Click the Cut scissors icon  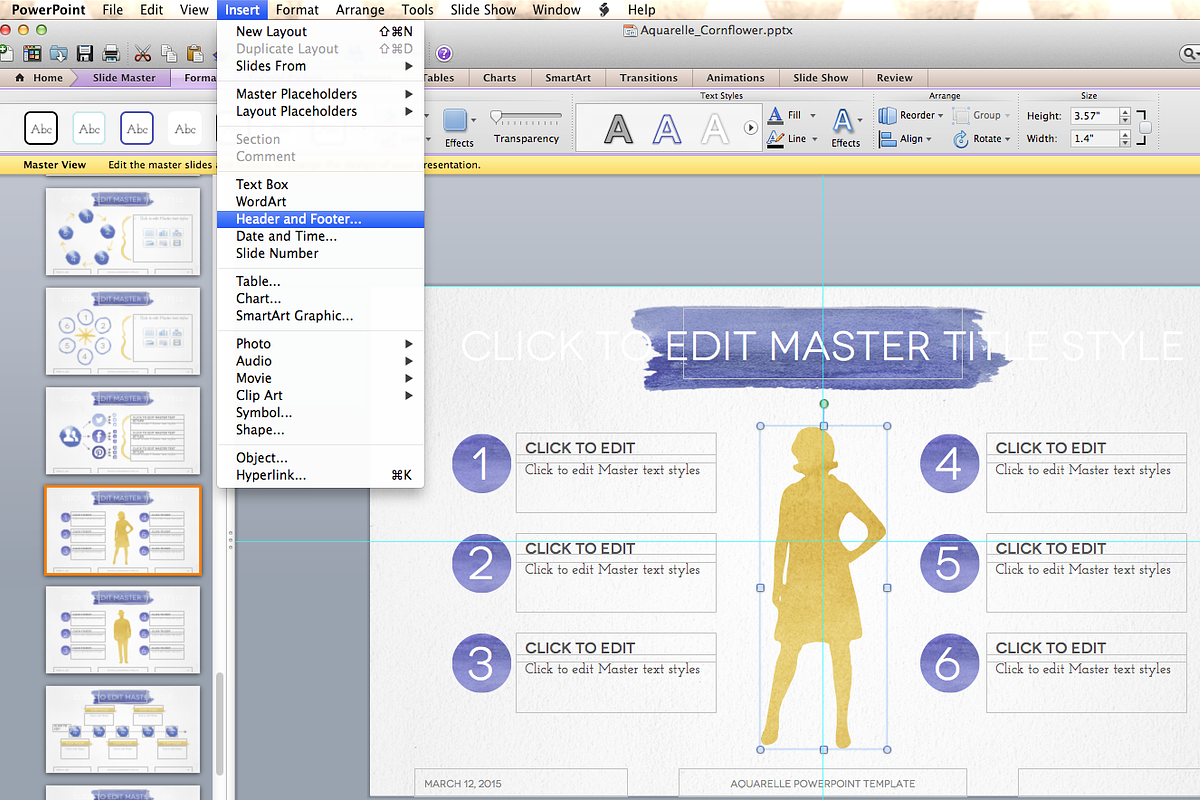[x=143, y=53]
